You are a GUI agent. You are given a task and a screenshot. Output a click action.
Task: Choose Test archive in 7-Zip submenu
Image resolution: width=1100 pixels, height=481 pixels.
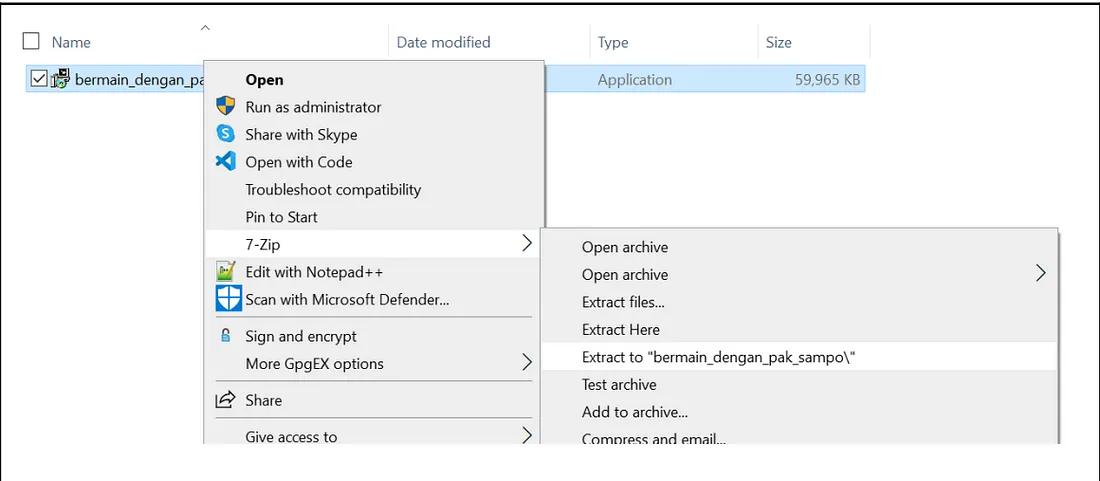pyautogui.click(x=619, y=384)
